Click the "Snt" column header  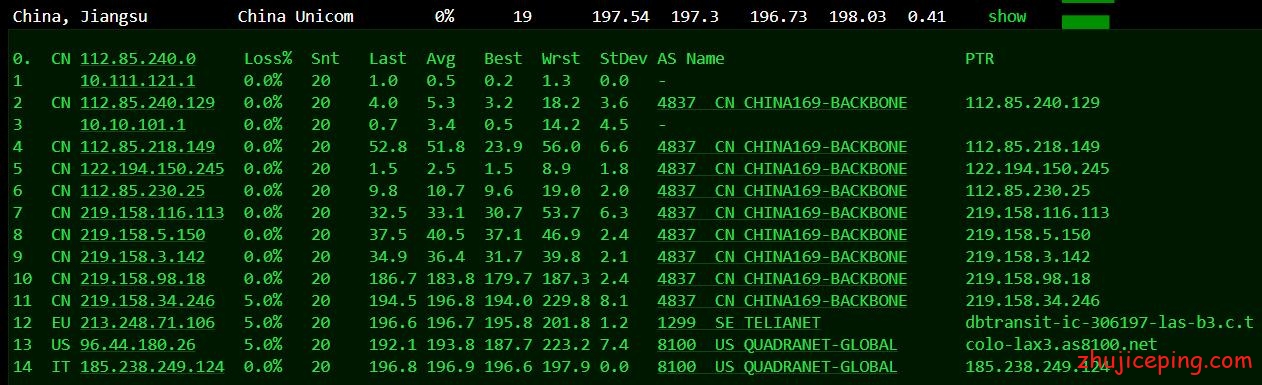click(324, 59)
